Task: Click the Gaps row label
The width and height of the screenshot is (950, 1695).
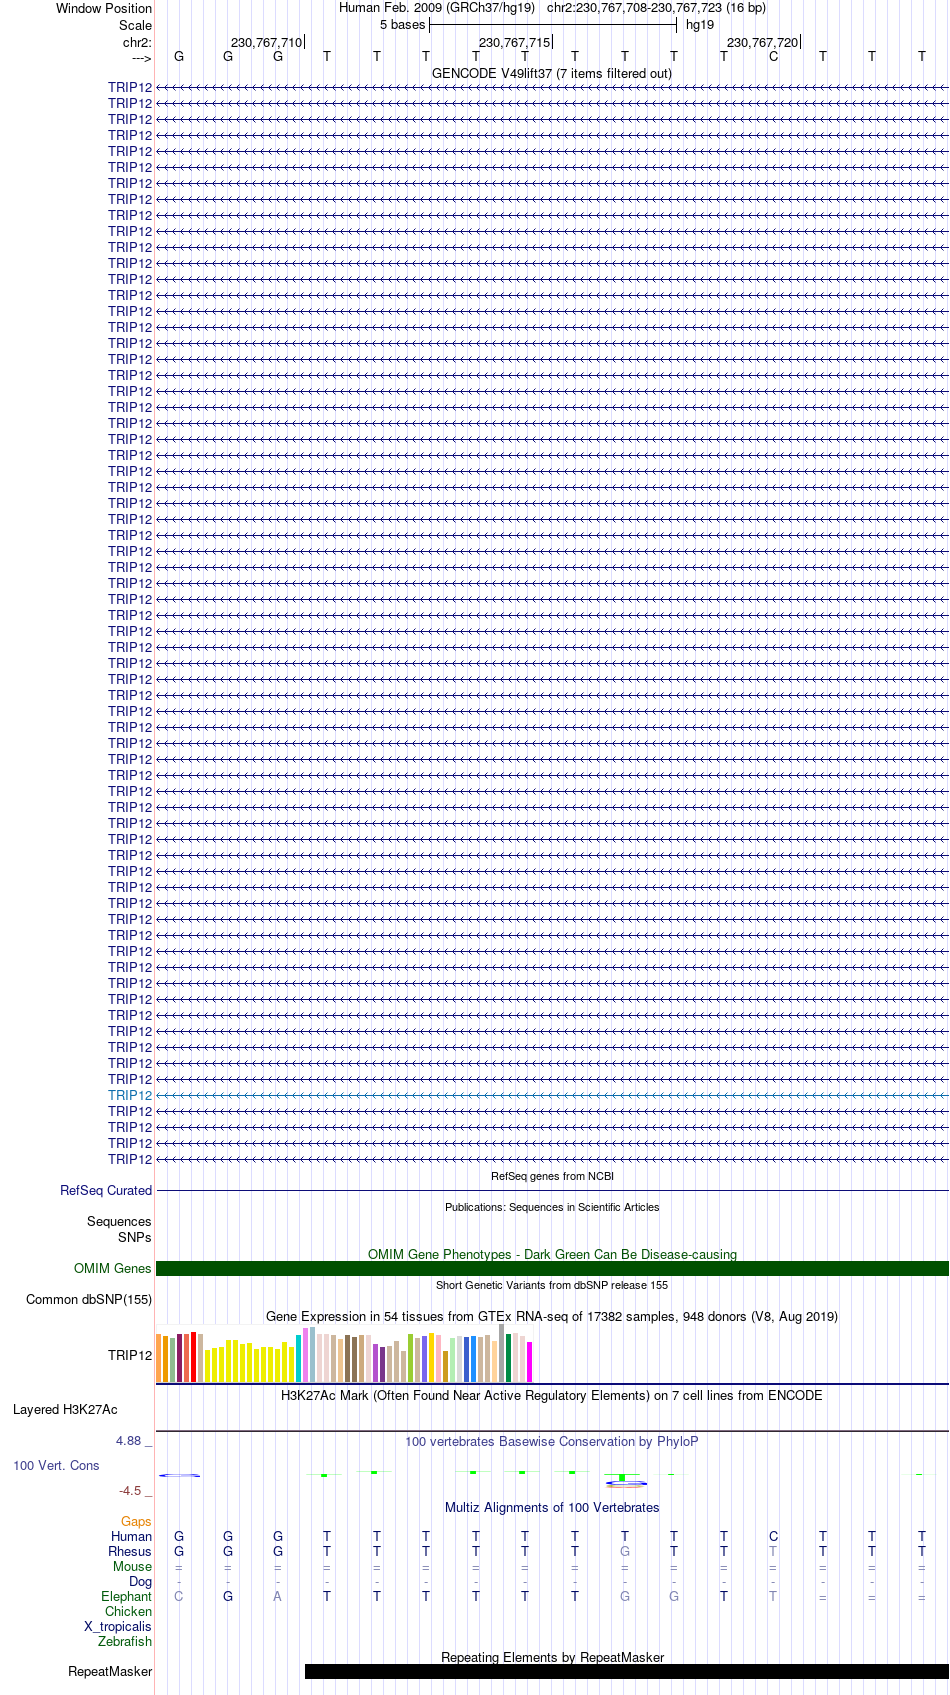Action: (x=136, y=1522)
